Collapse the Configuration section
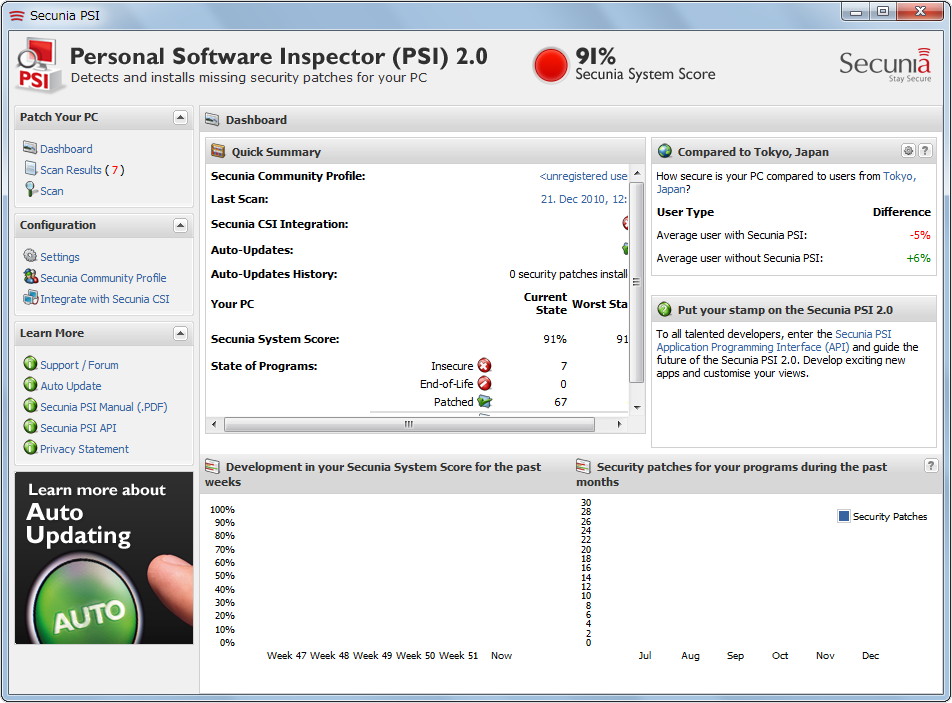 tap(181, 225)
